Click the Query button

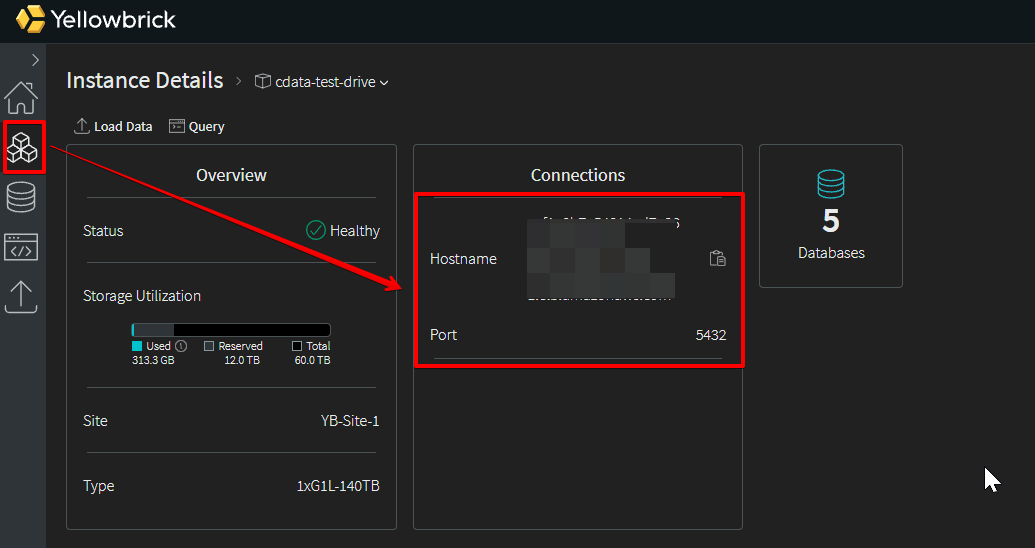197,126
